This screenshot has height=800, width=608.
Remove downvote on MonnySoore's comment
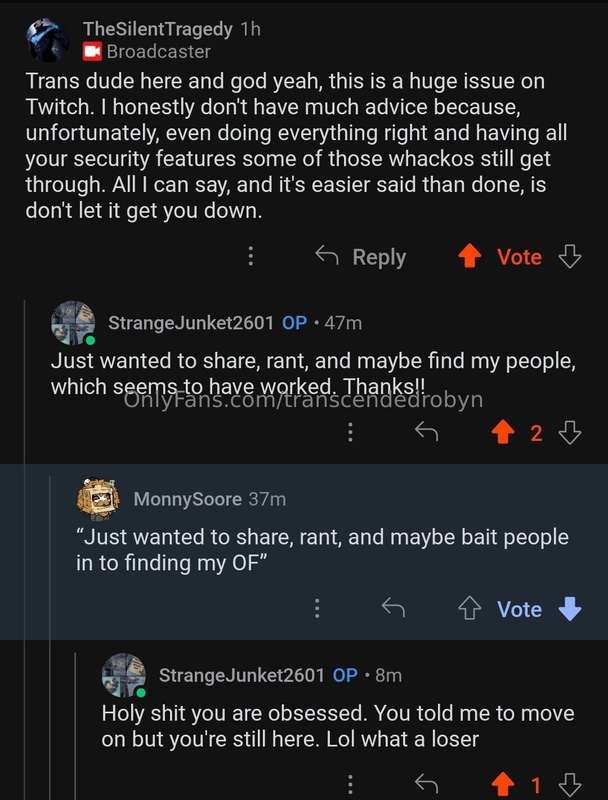pos(570,609)
